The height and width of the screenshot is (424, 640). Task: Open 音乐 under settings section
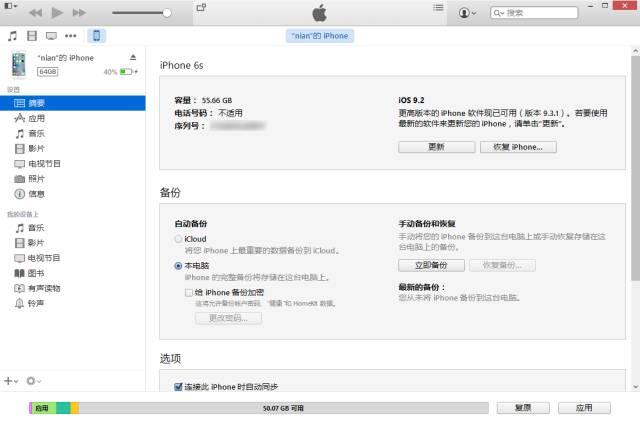pyautogui.click(x=73, y=133)
